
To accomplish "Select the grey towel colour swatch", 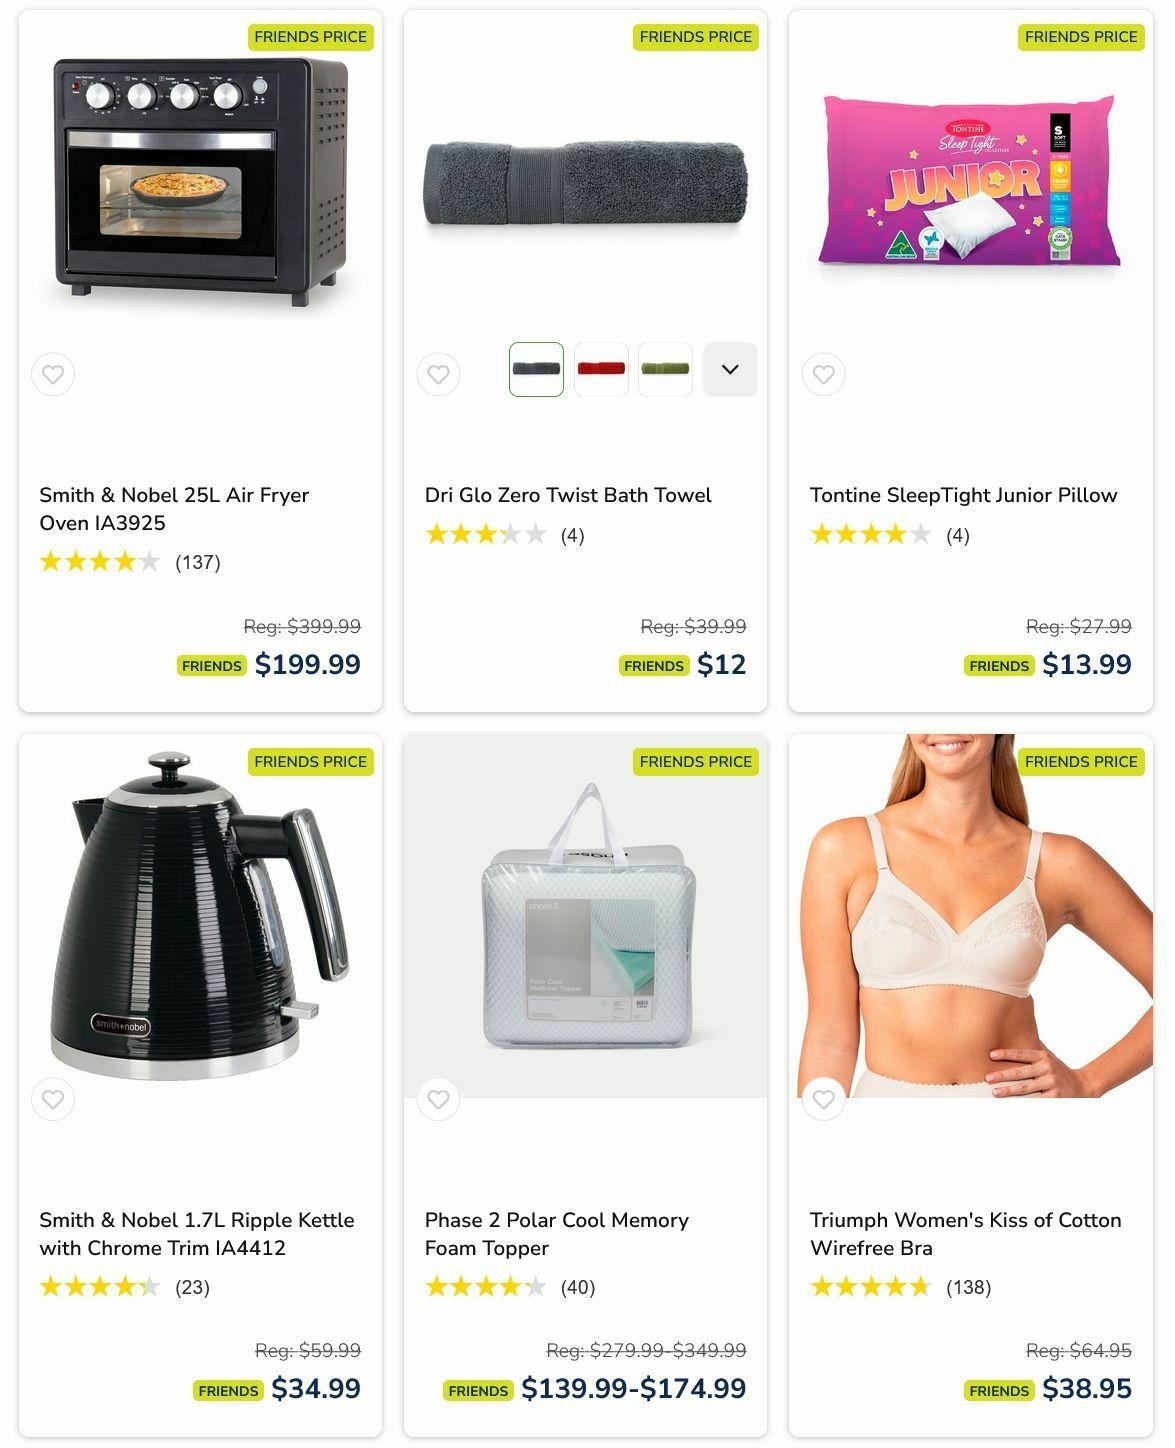I will (x=537, y=369).
